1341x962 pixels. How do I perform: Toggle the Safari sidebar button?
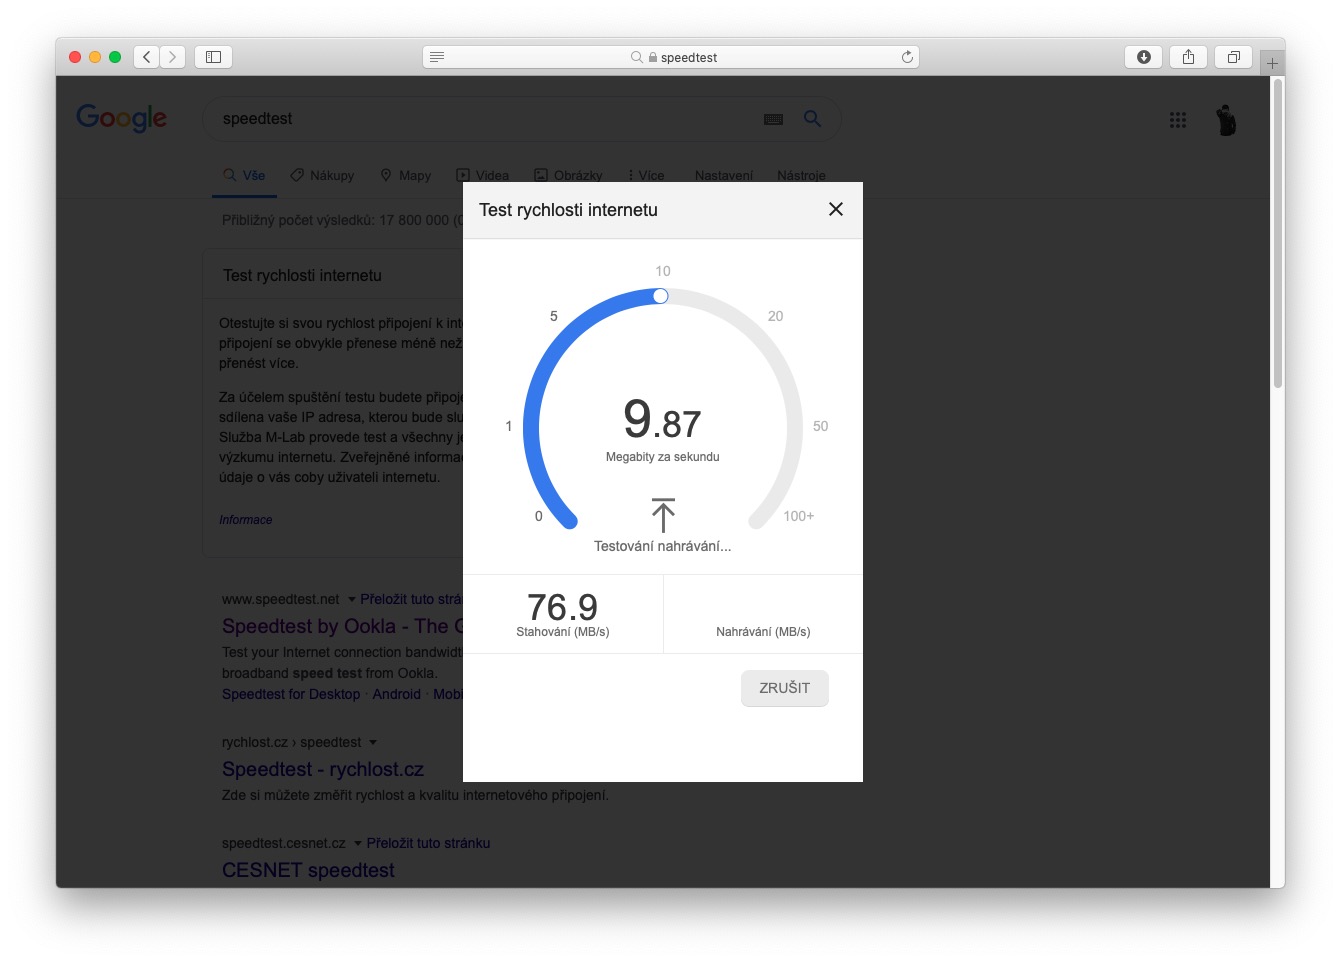pyautogui.click(x=213, y=57)
